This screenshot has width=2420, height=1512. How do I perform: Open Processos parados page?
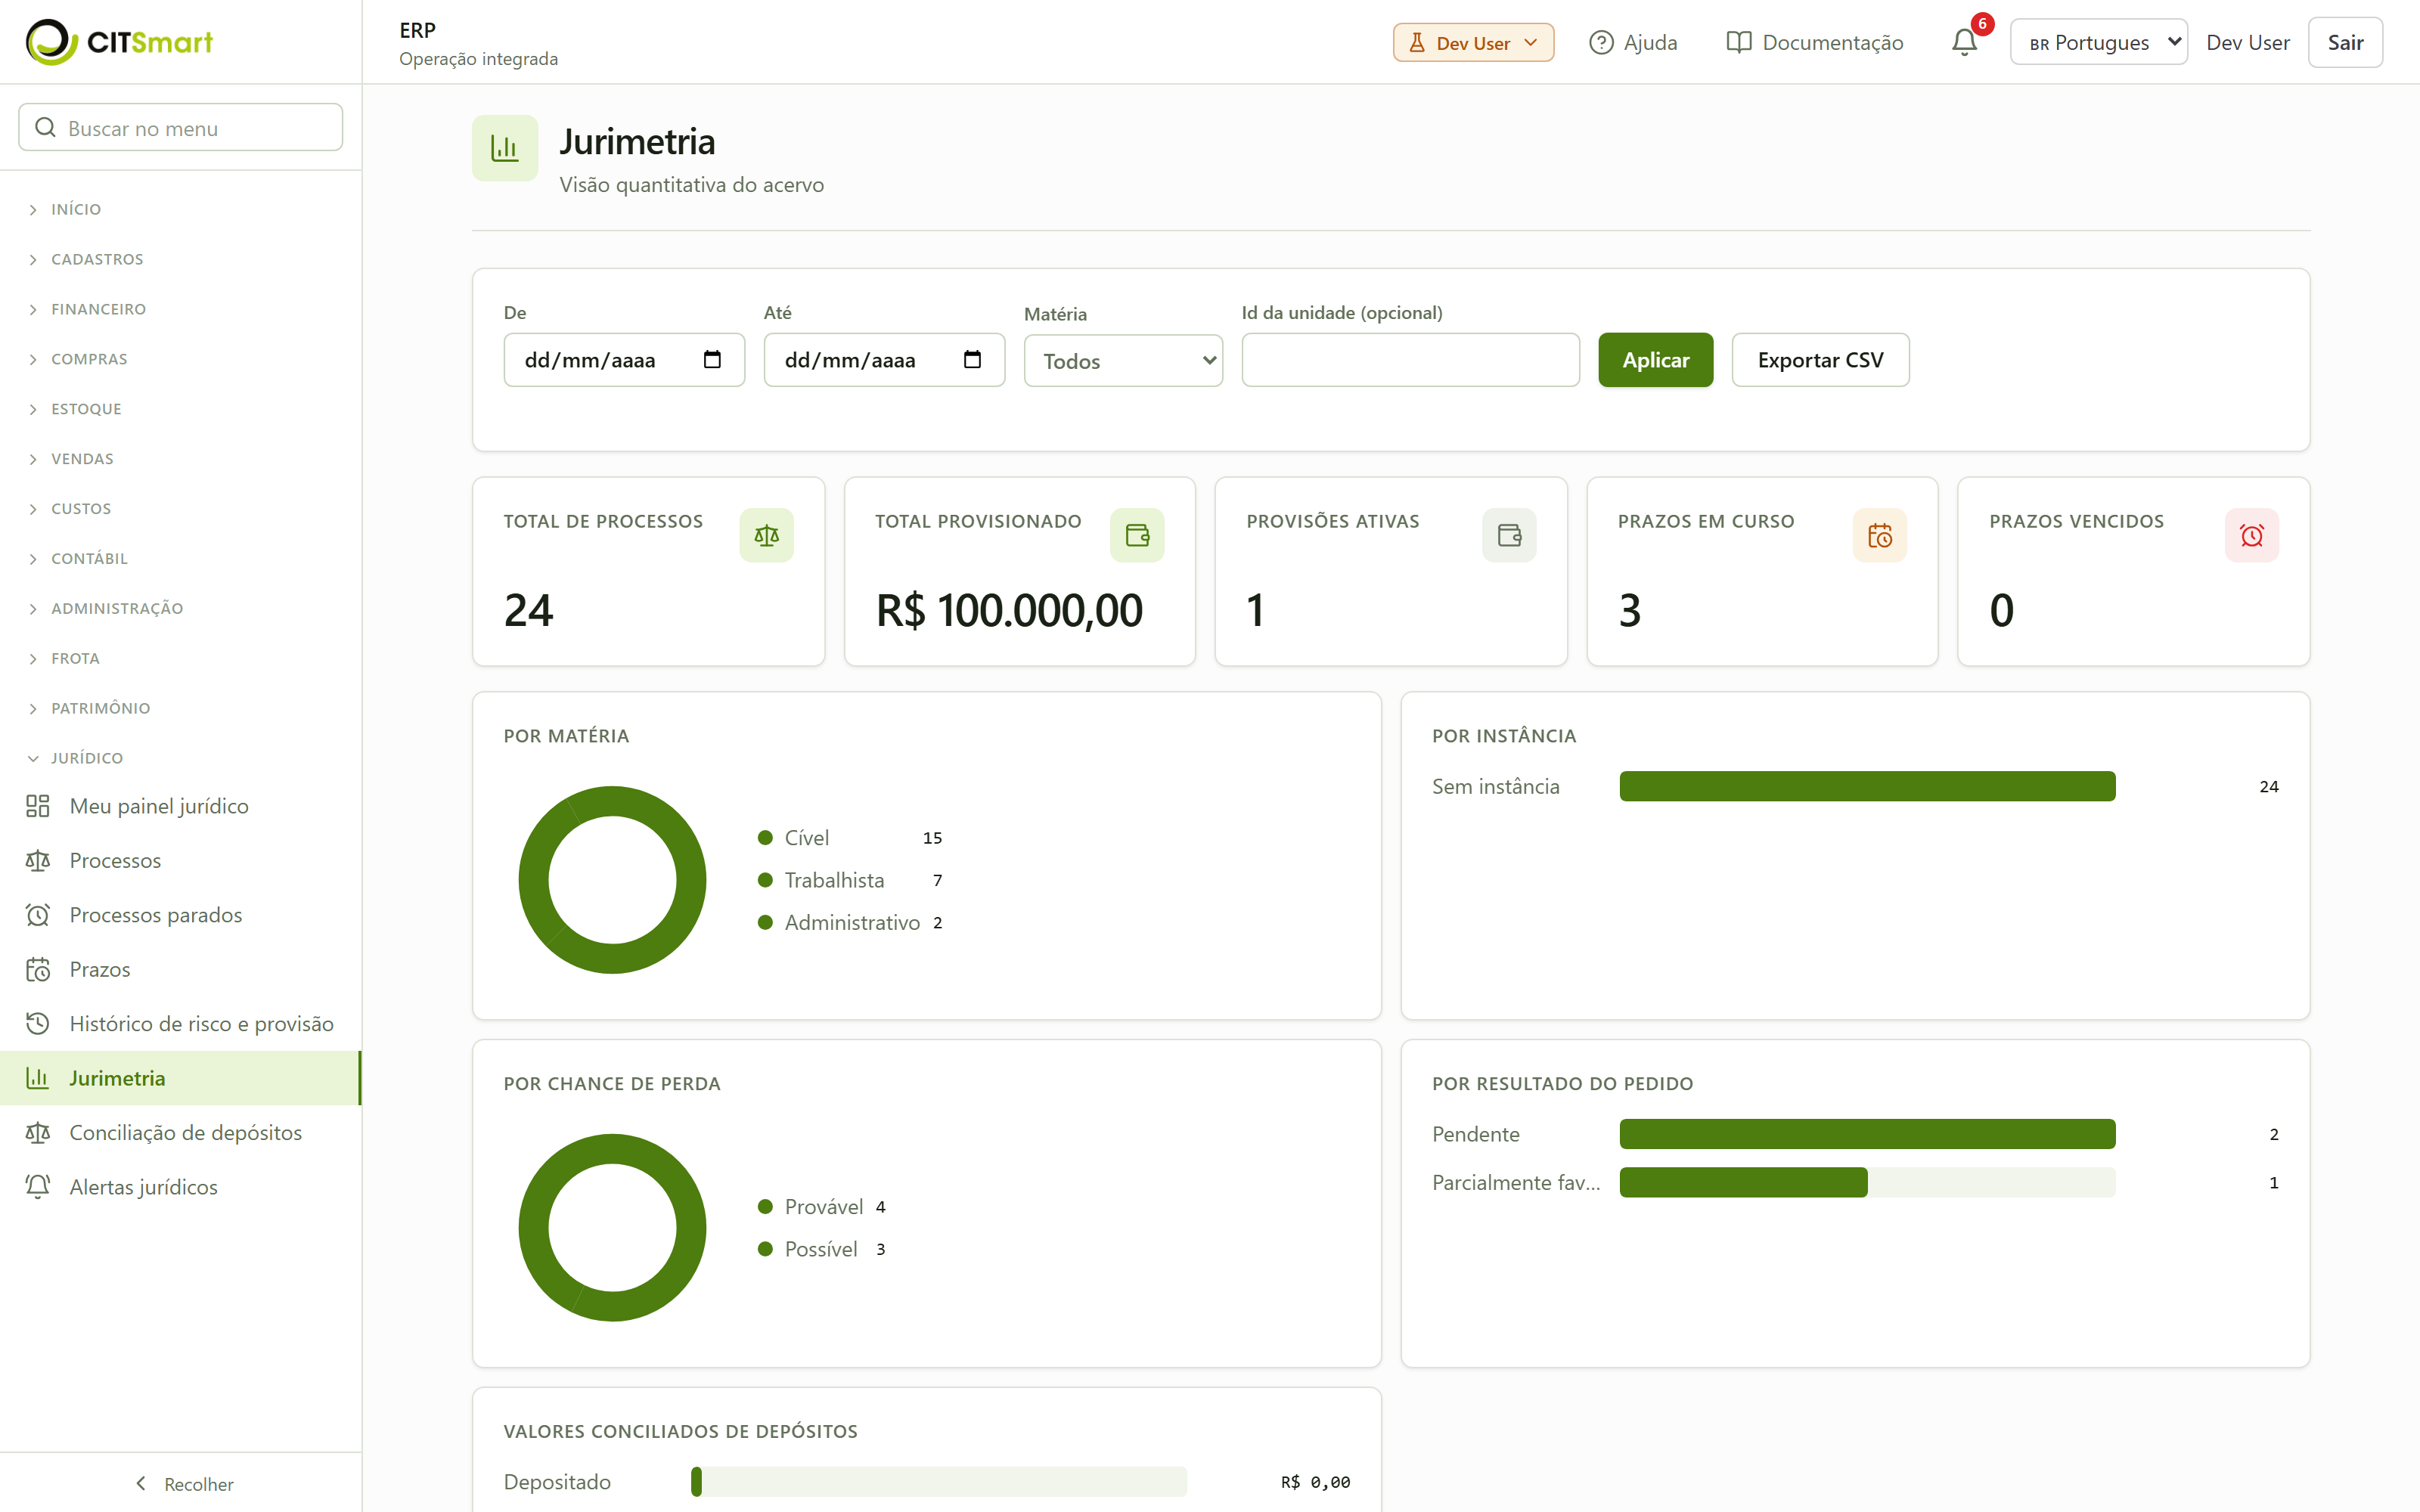(x=180, y=915)
